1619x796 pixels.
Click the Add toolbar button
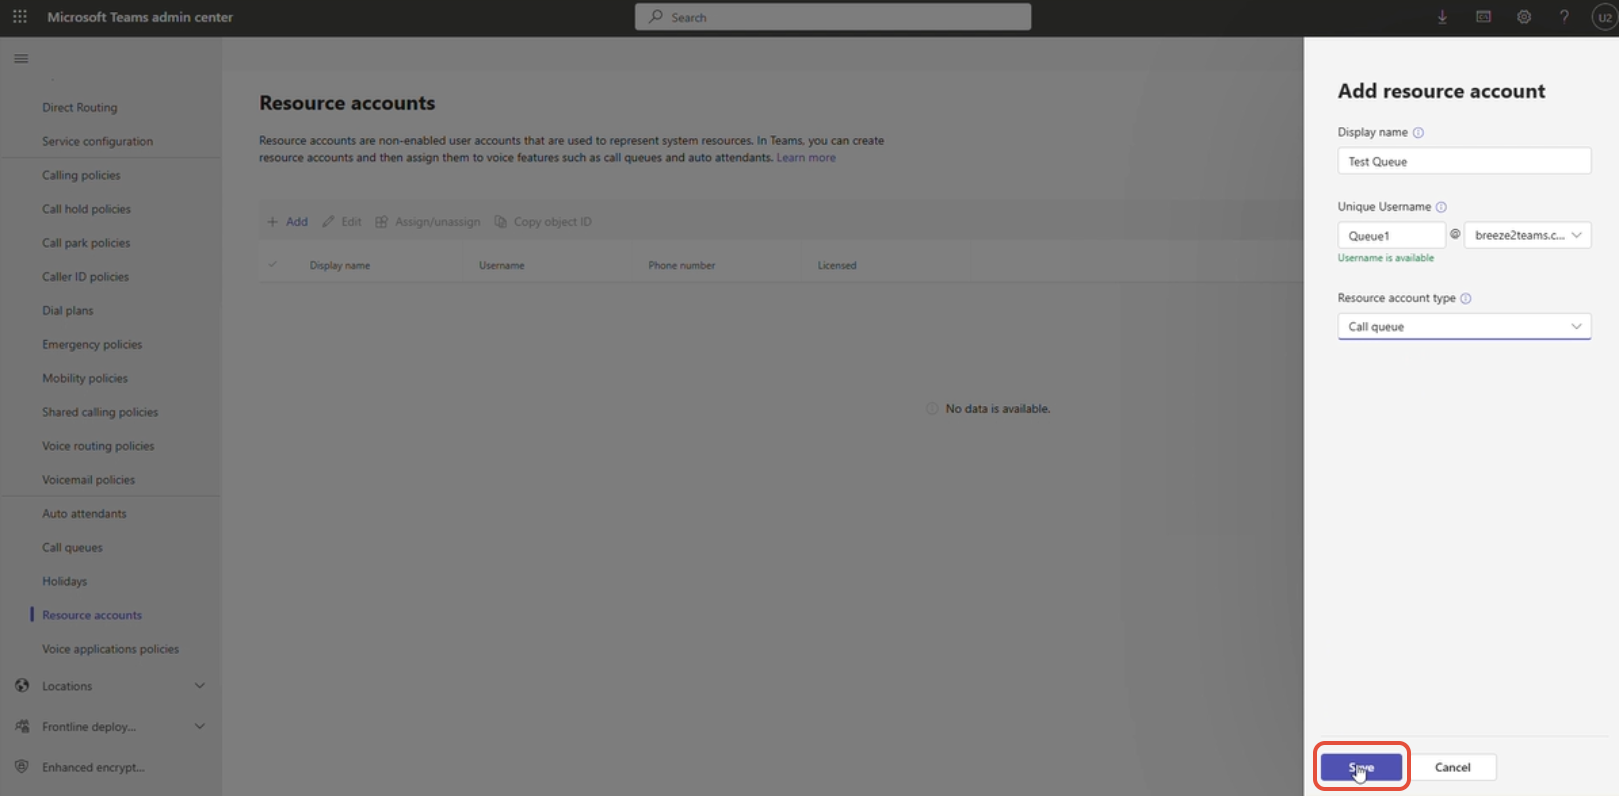click(287, 222)
